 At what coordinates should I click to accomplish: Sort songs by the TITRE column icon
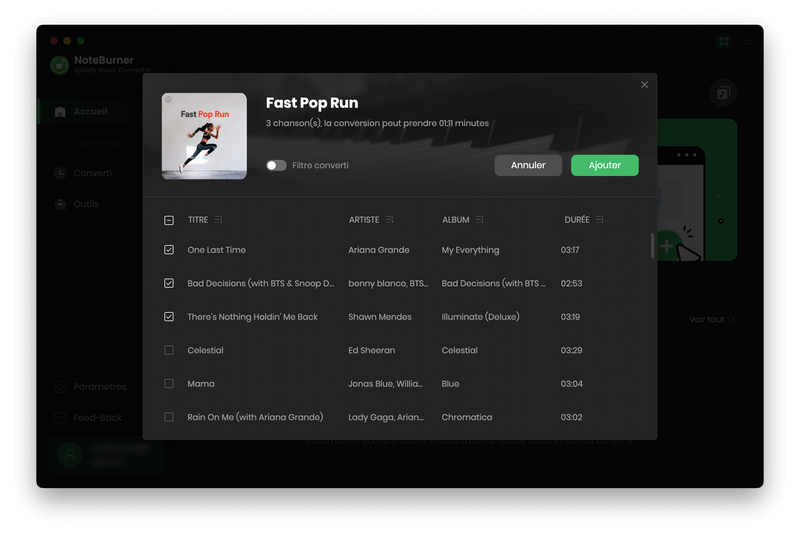tap(218, 219)
